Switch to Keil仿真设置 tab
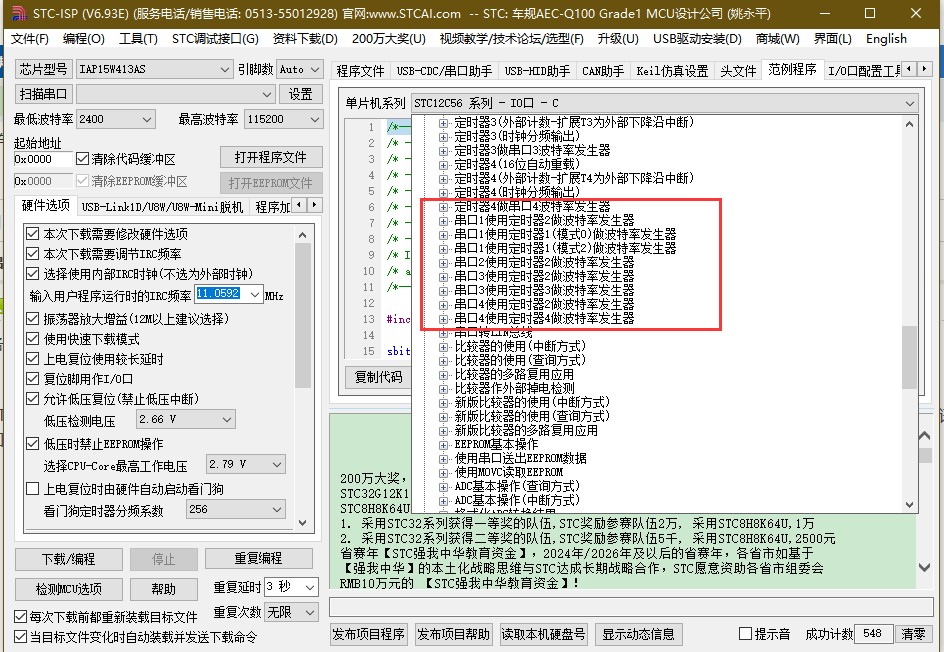The height and width of the screenshot is (652, 944). coord(672,71)
